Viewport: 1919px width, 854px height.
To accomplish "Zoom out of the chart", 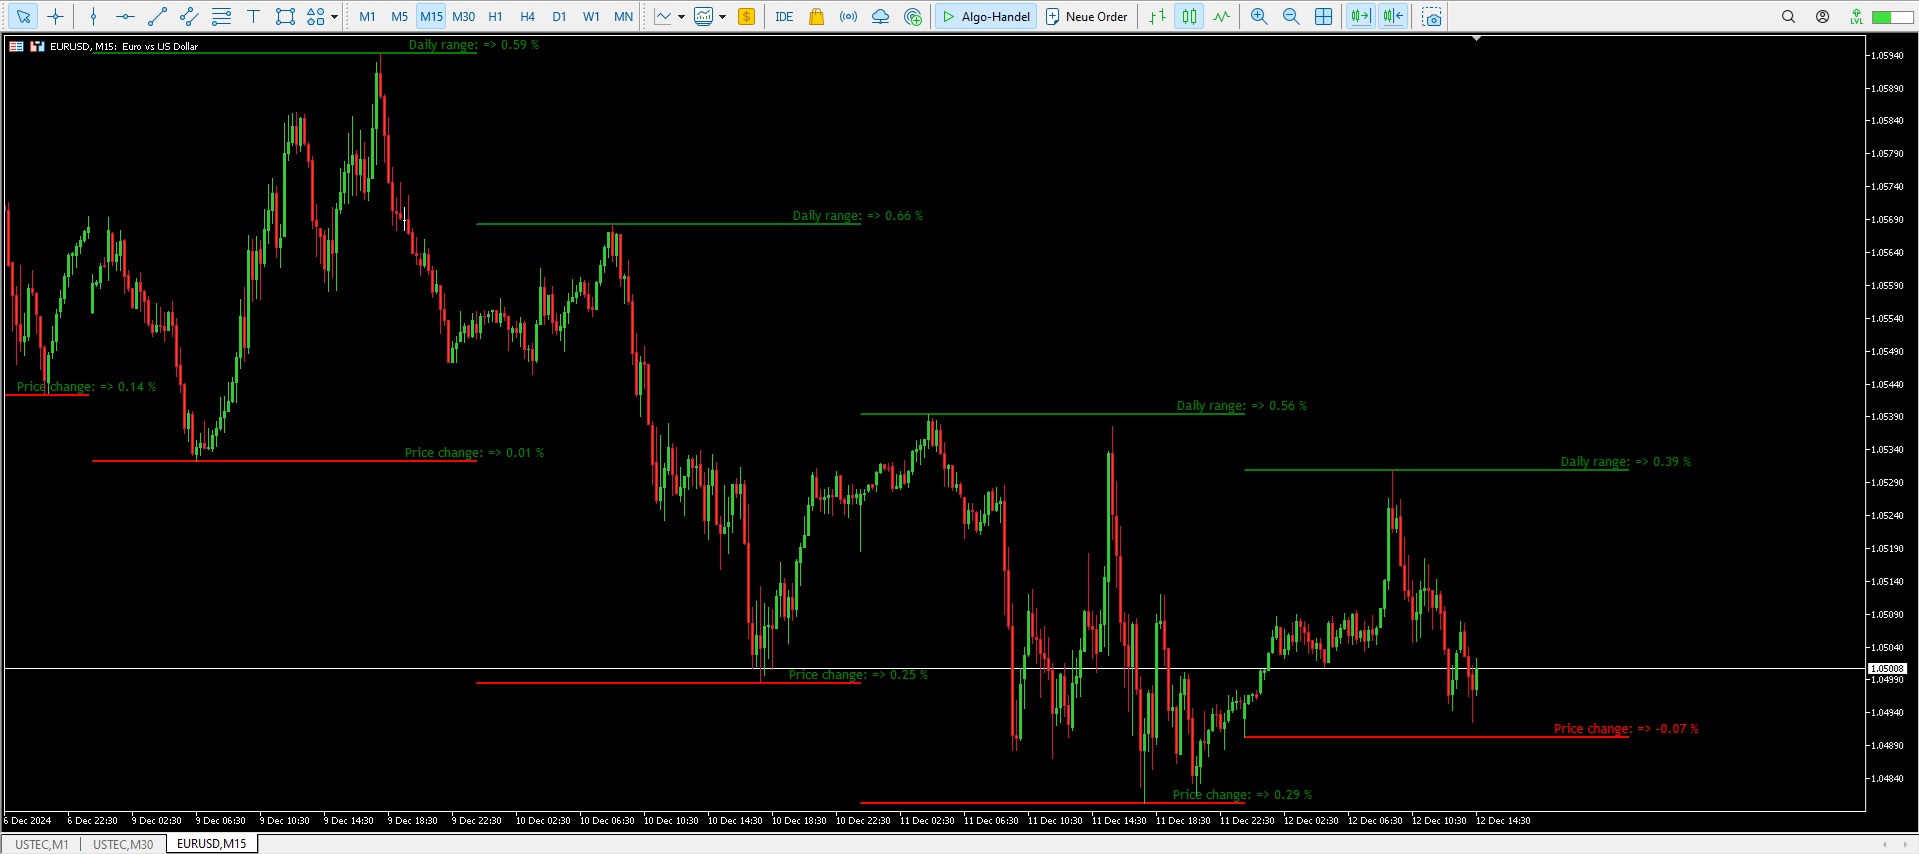I will [x=1291, y=16].
